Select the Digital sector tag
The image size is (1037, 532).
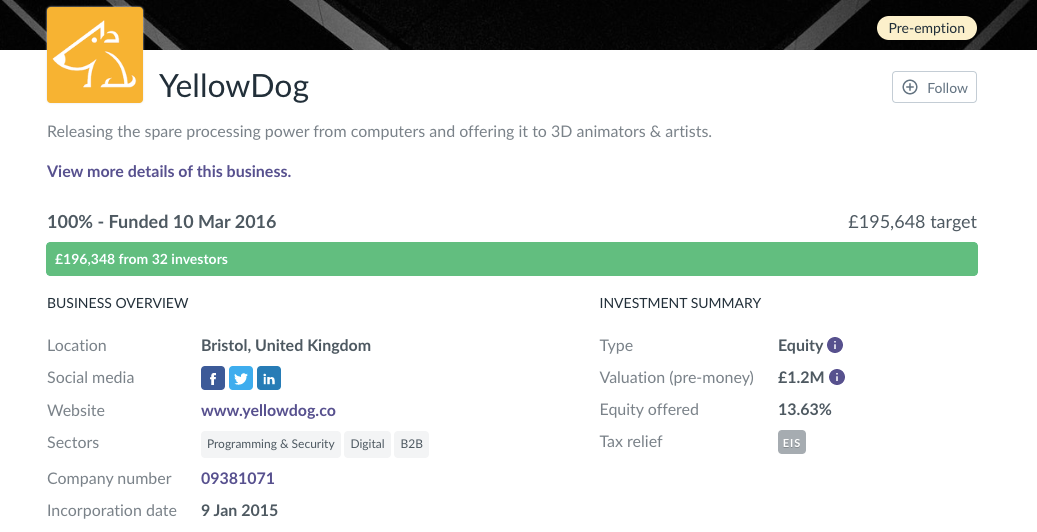pos(368,444)
